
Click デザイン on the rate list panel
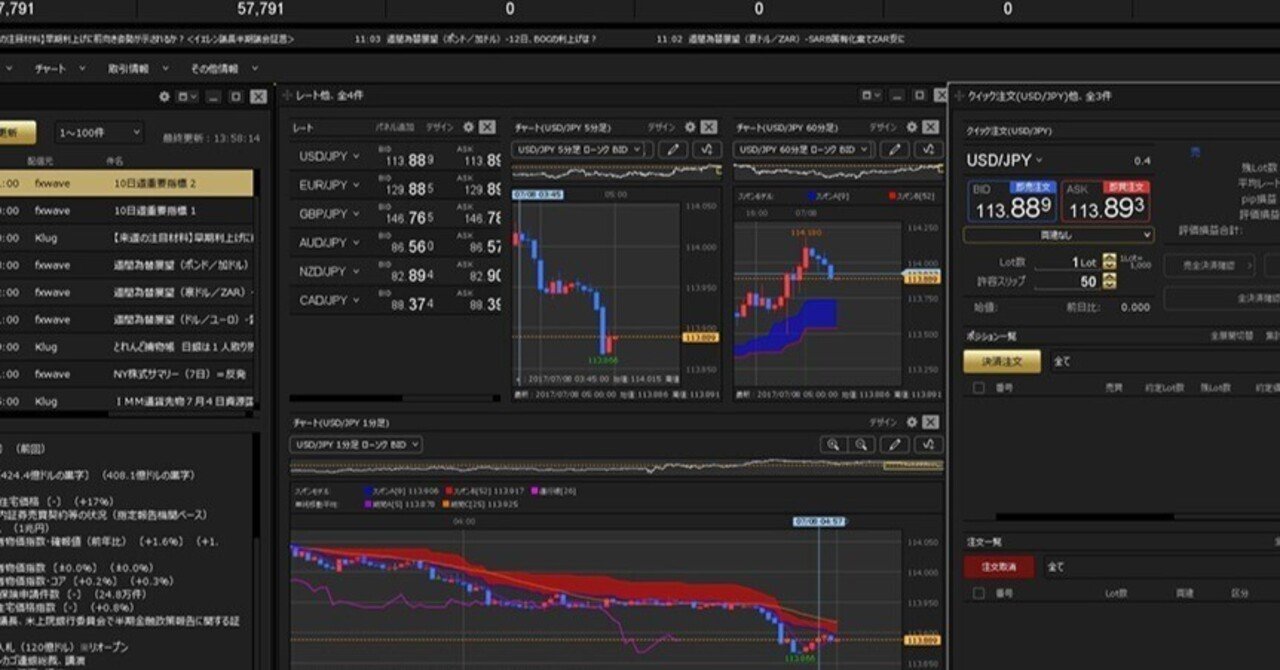click(439, 128)
